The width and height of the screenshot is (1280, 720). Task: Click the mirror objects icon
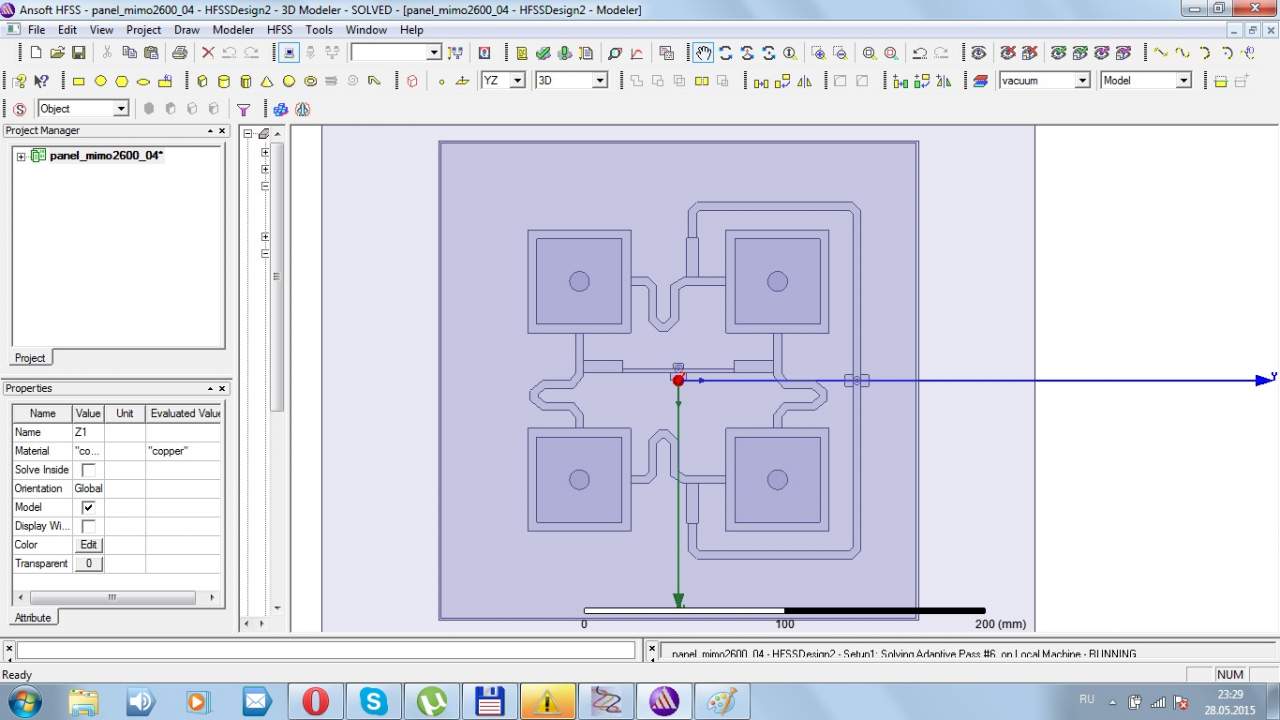806,81
